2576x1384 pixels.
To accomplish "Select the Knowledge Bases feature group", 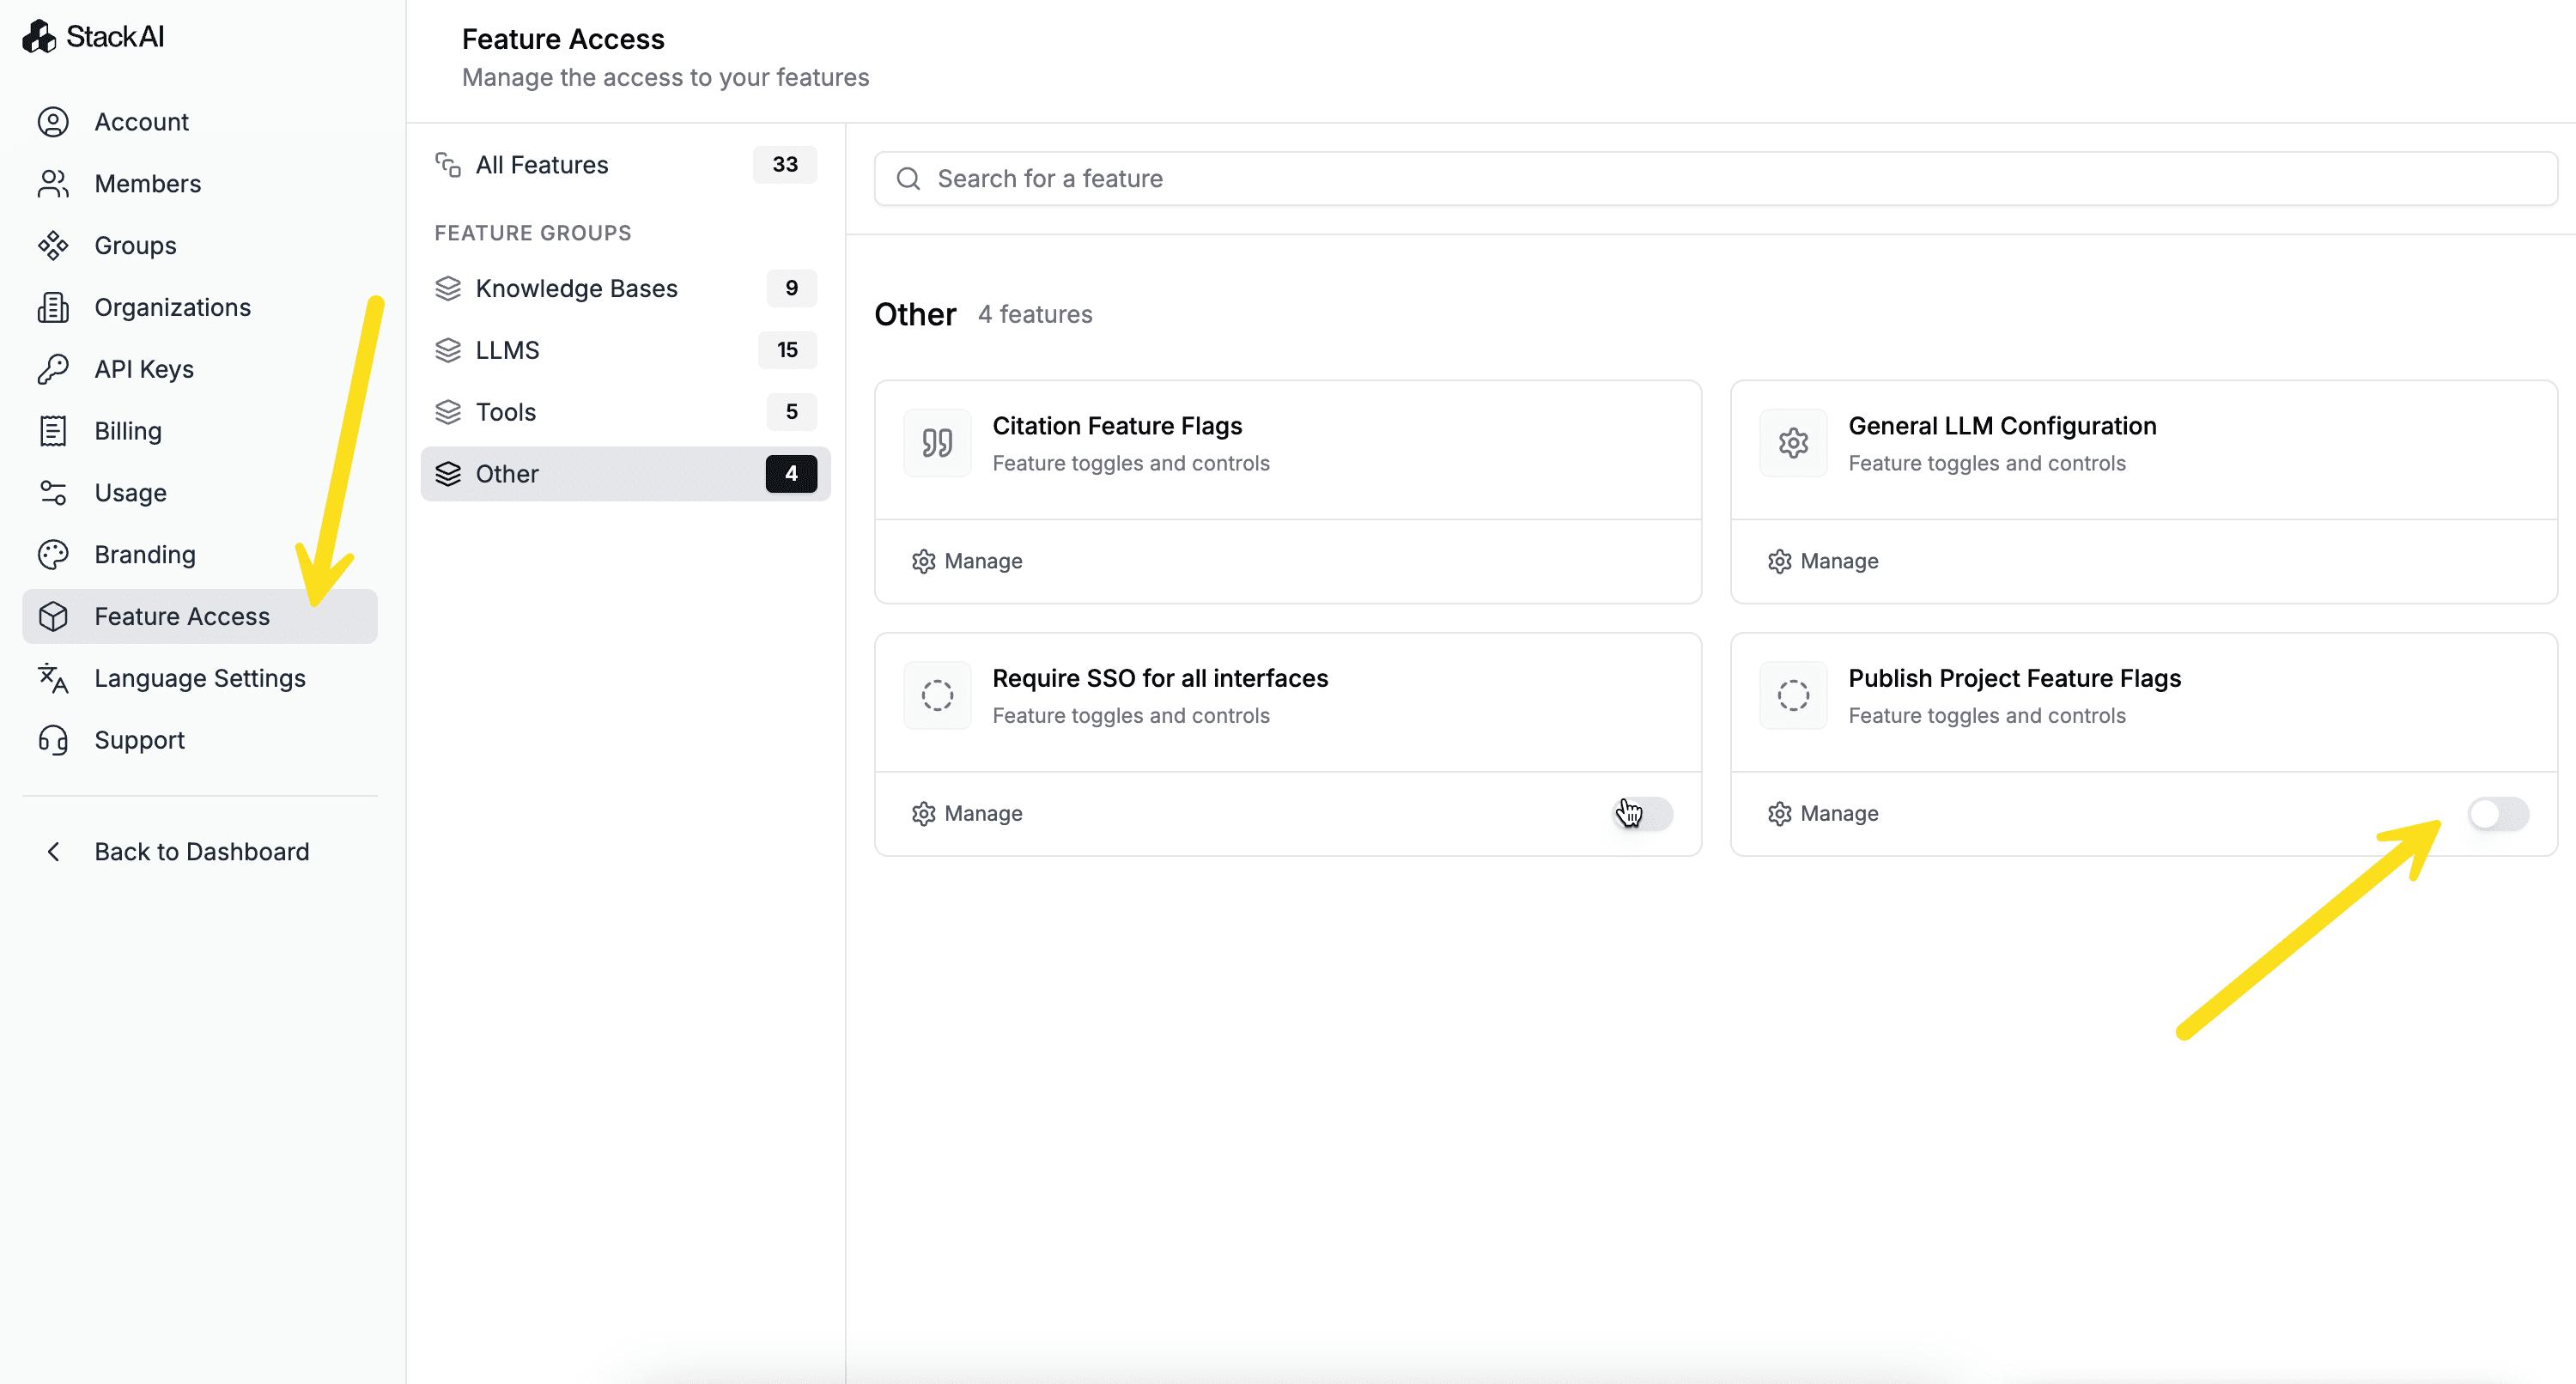I will click(625, 289).
